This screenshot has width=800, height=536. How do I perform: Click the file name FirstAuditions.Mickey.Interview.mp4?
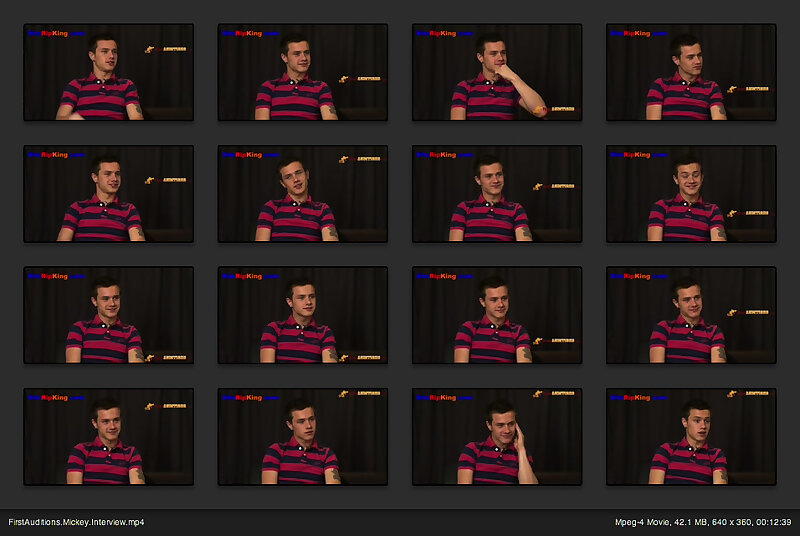(x=76, y=522)
